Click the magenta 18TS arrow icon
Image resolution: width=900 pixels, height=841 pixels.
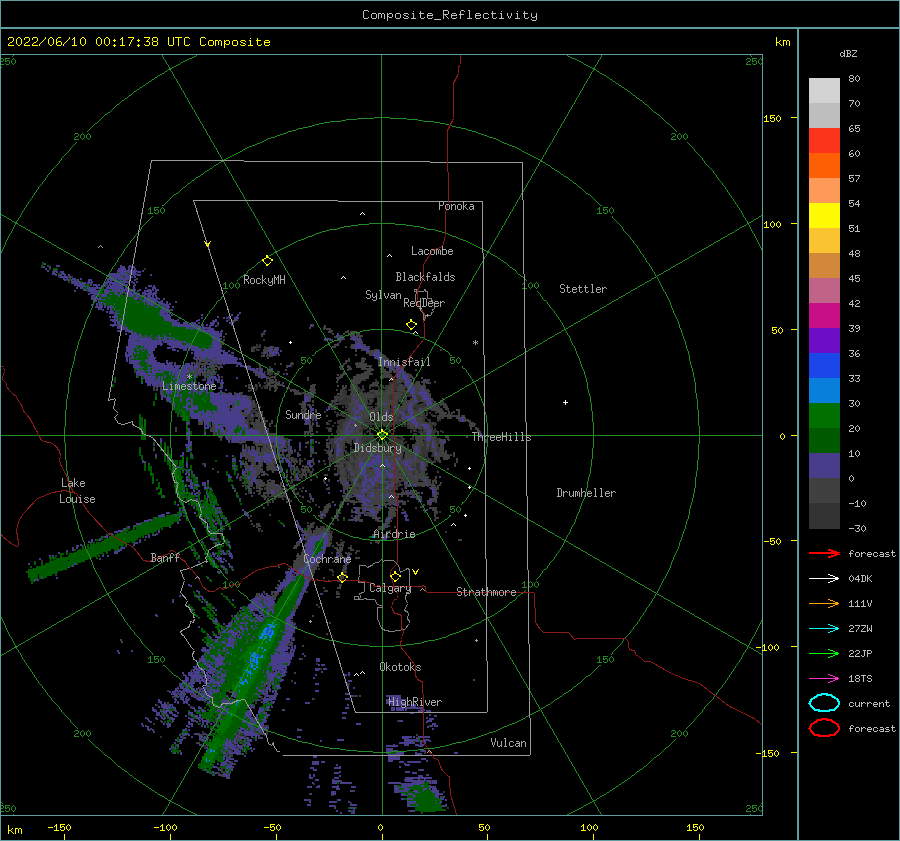click(x=824, y=679)
